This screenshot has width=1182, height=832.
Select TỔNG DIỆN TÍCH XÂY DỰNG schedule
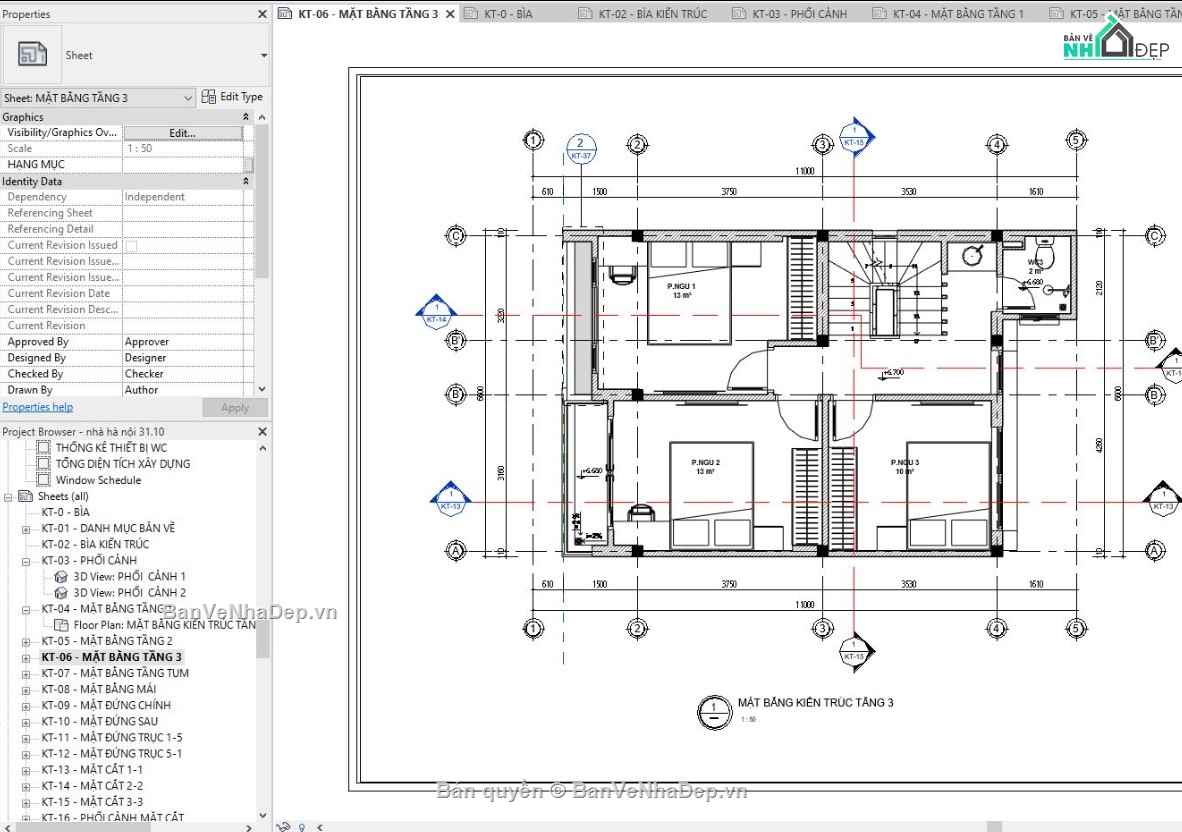pyautogui.click(x=123, y=464)
